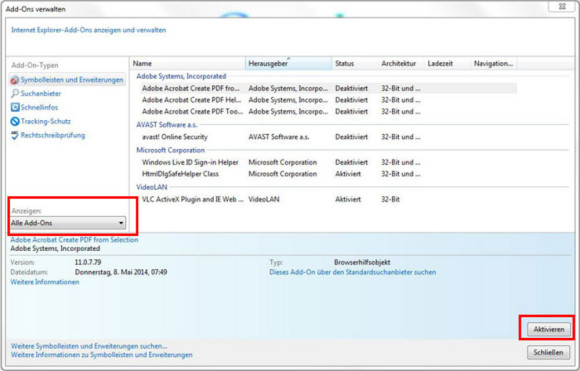Sort by the Navigation column header

point(494,64)
